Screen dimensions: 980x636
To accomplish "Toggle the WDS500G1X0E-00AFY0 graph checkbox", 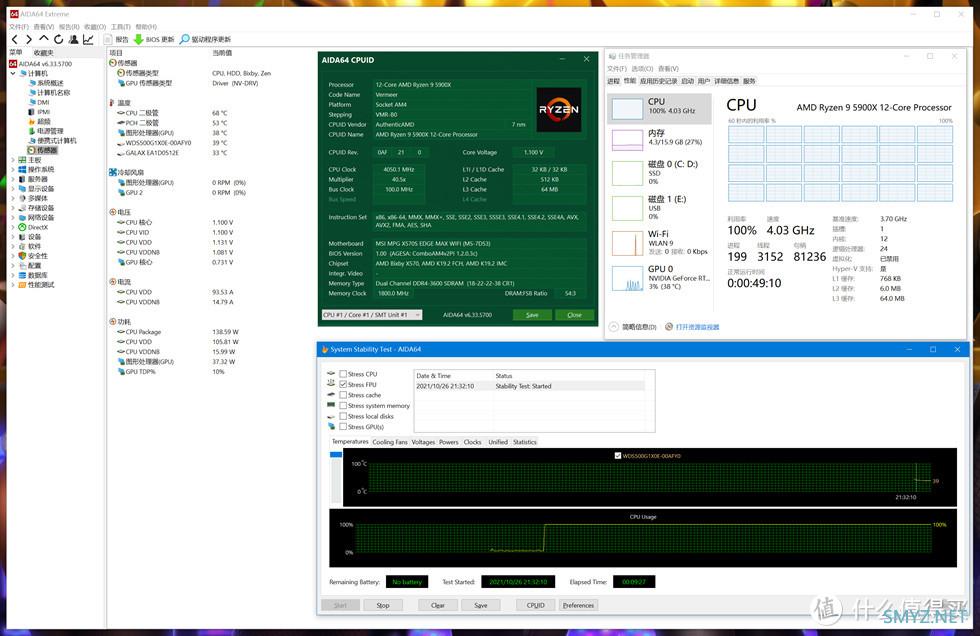I will coord(618,455).
